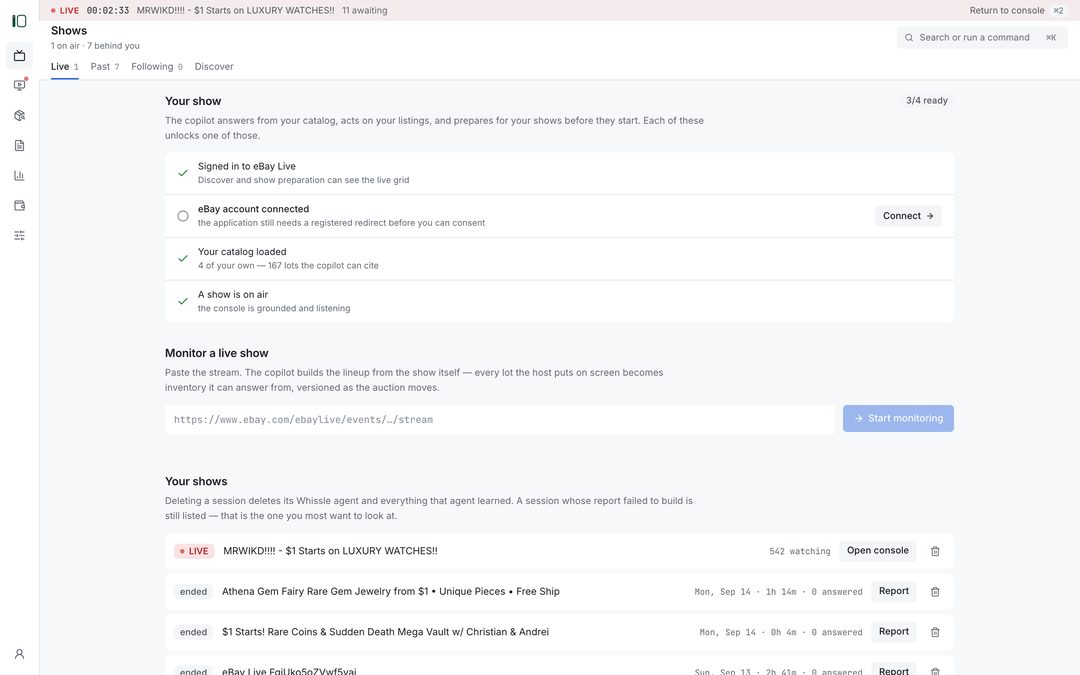Click 'Monitor a live show' heading
This screenshot has height=675, width=1080.
(216, 353)
